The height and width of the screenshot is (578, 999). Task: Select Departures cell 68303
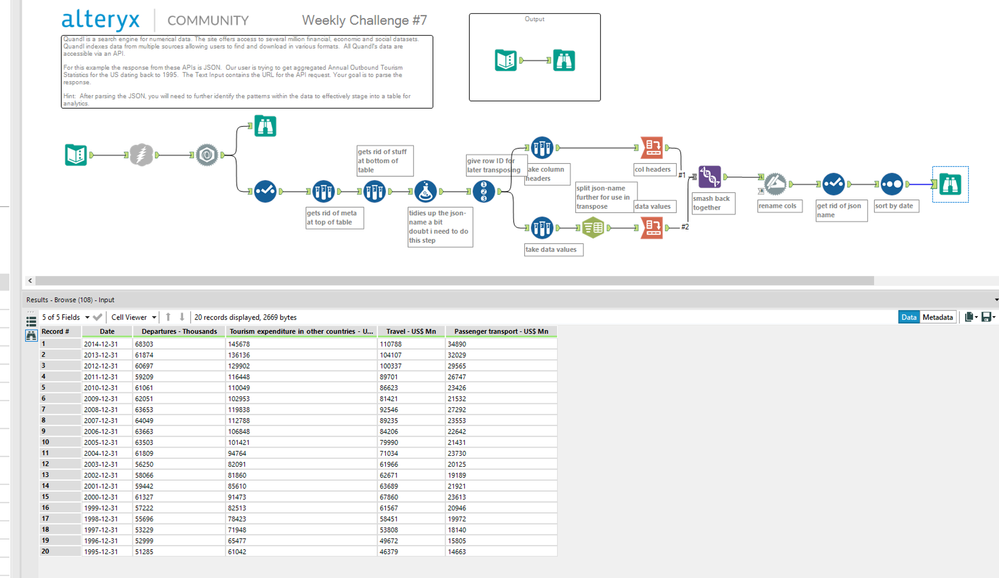coord(179,344)
